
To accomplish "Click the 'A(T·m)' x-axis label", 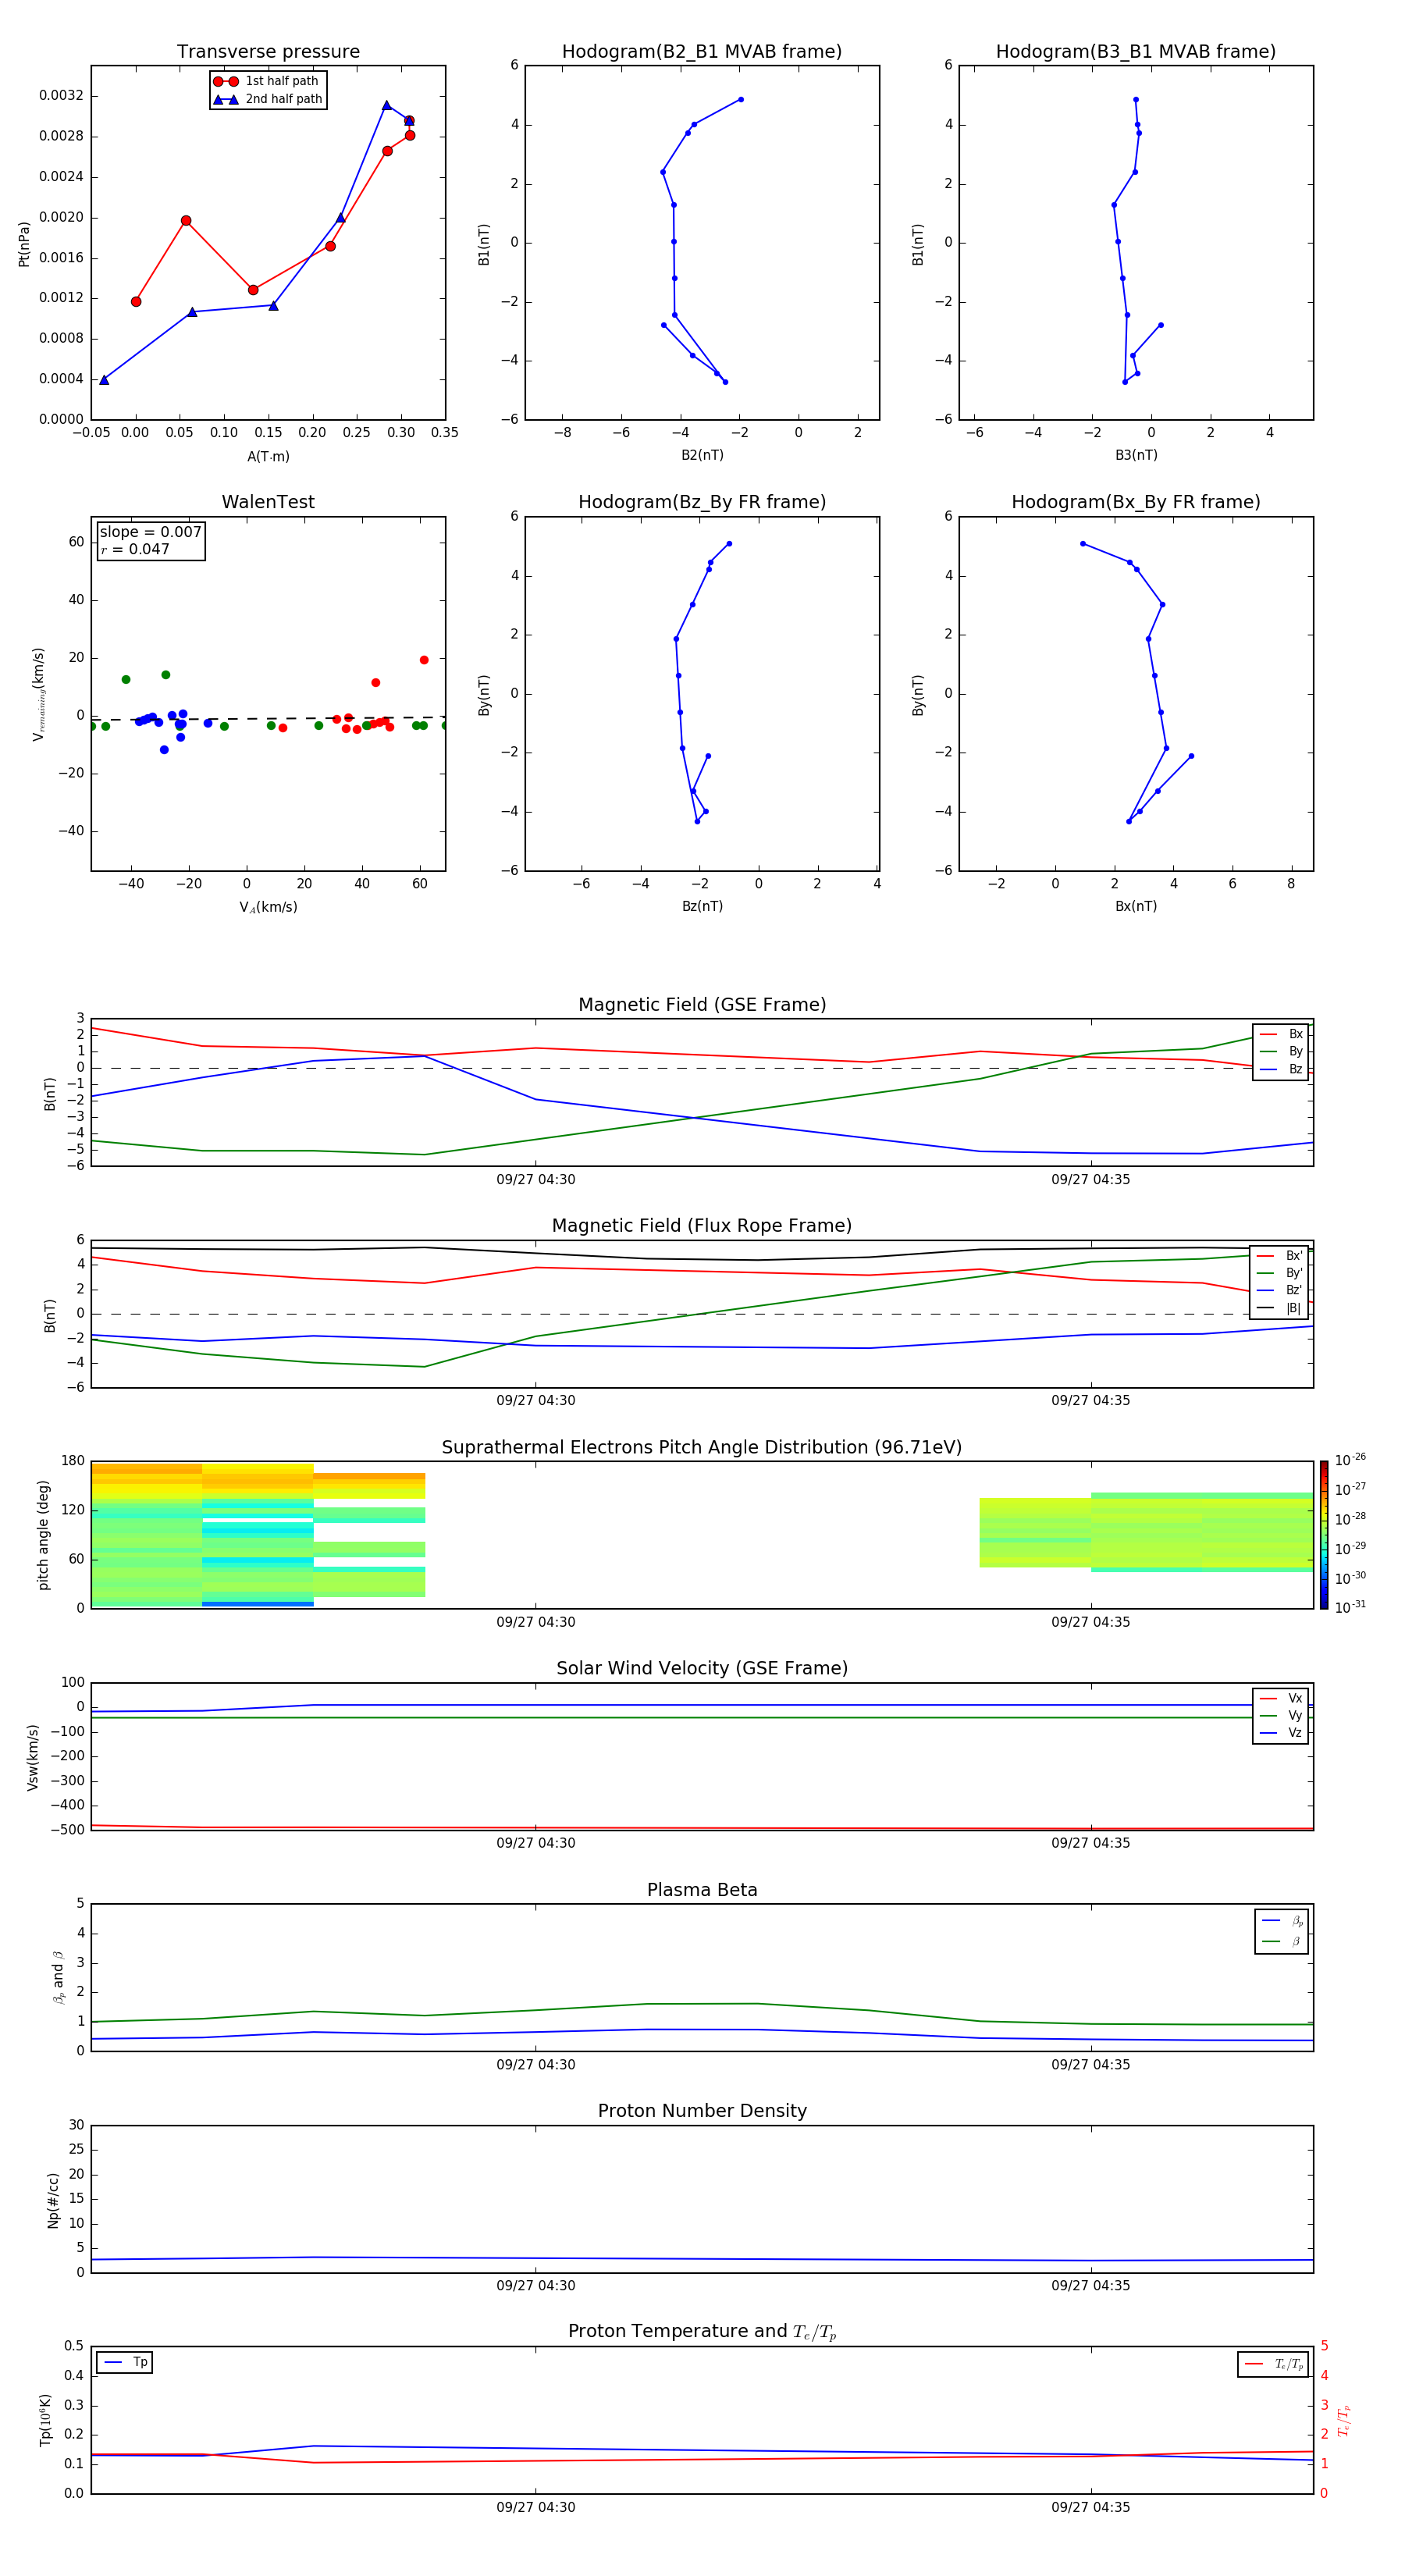I will pos(268,457).
